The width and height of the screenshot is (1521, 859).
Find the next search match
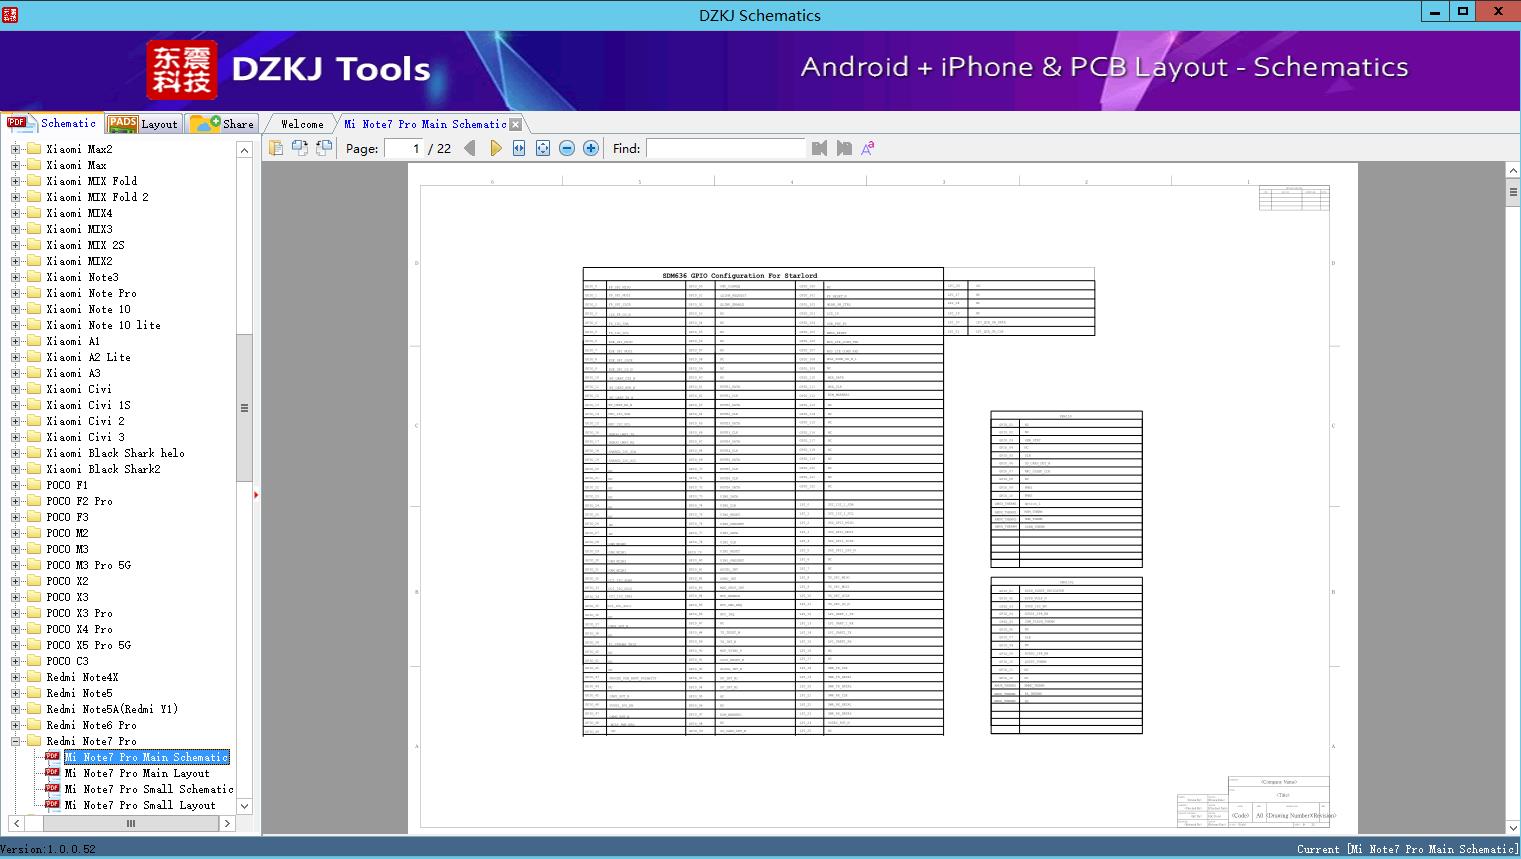click(x=844, y=148)
